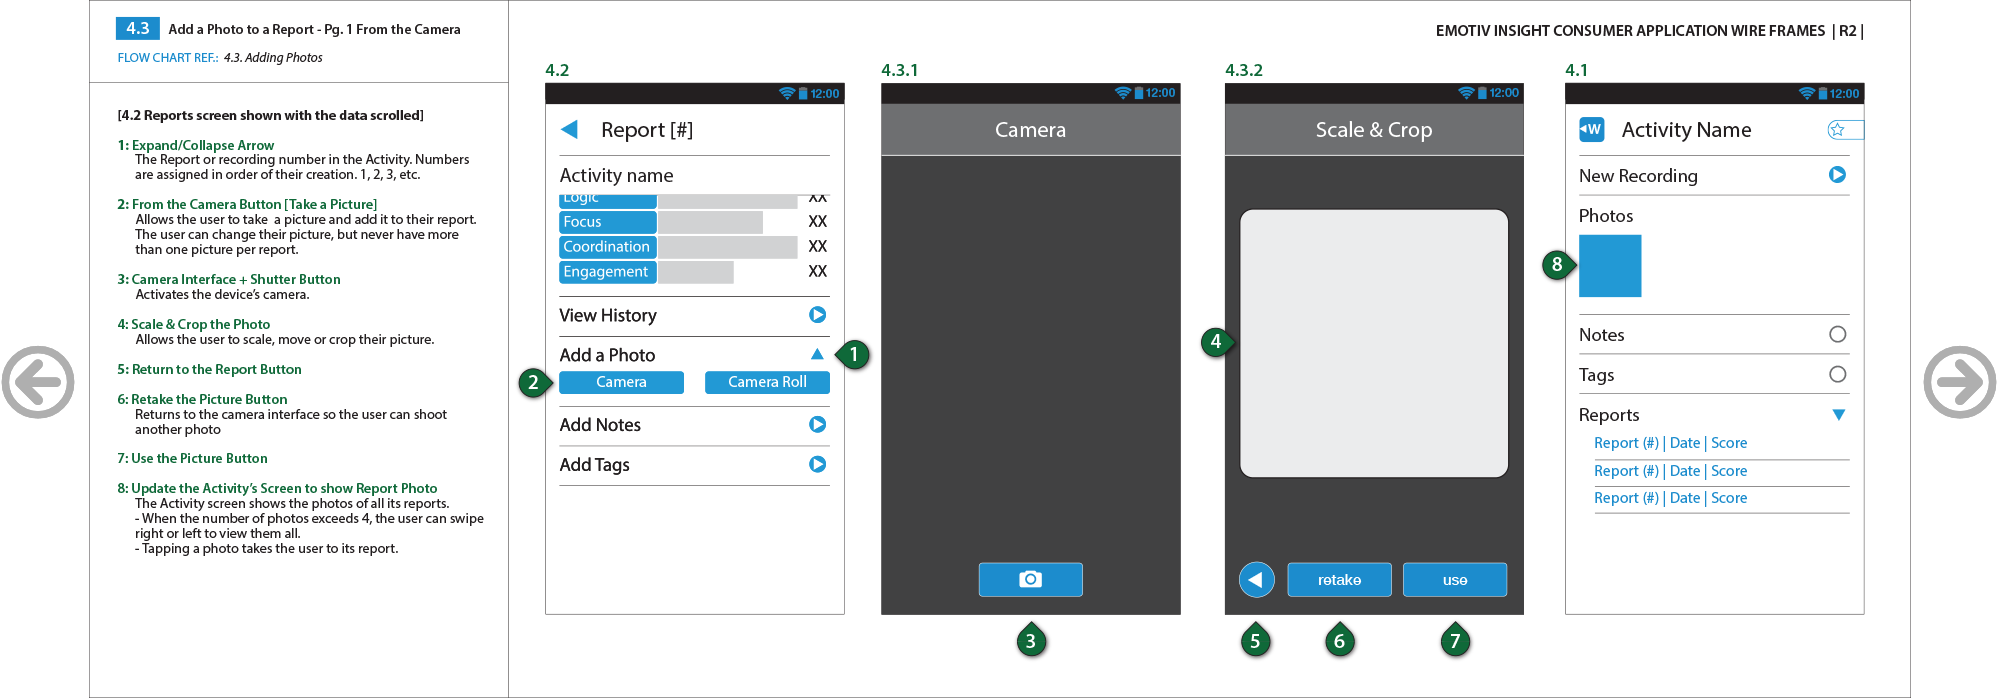Tap the retake button

coord(1339,580)
